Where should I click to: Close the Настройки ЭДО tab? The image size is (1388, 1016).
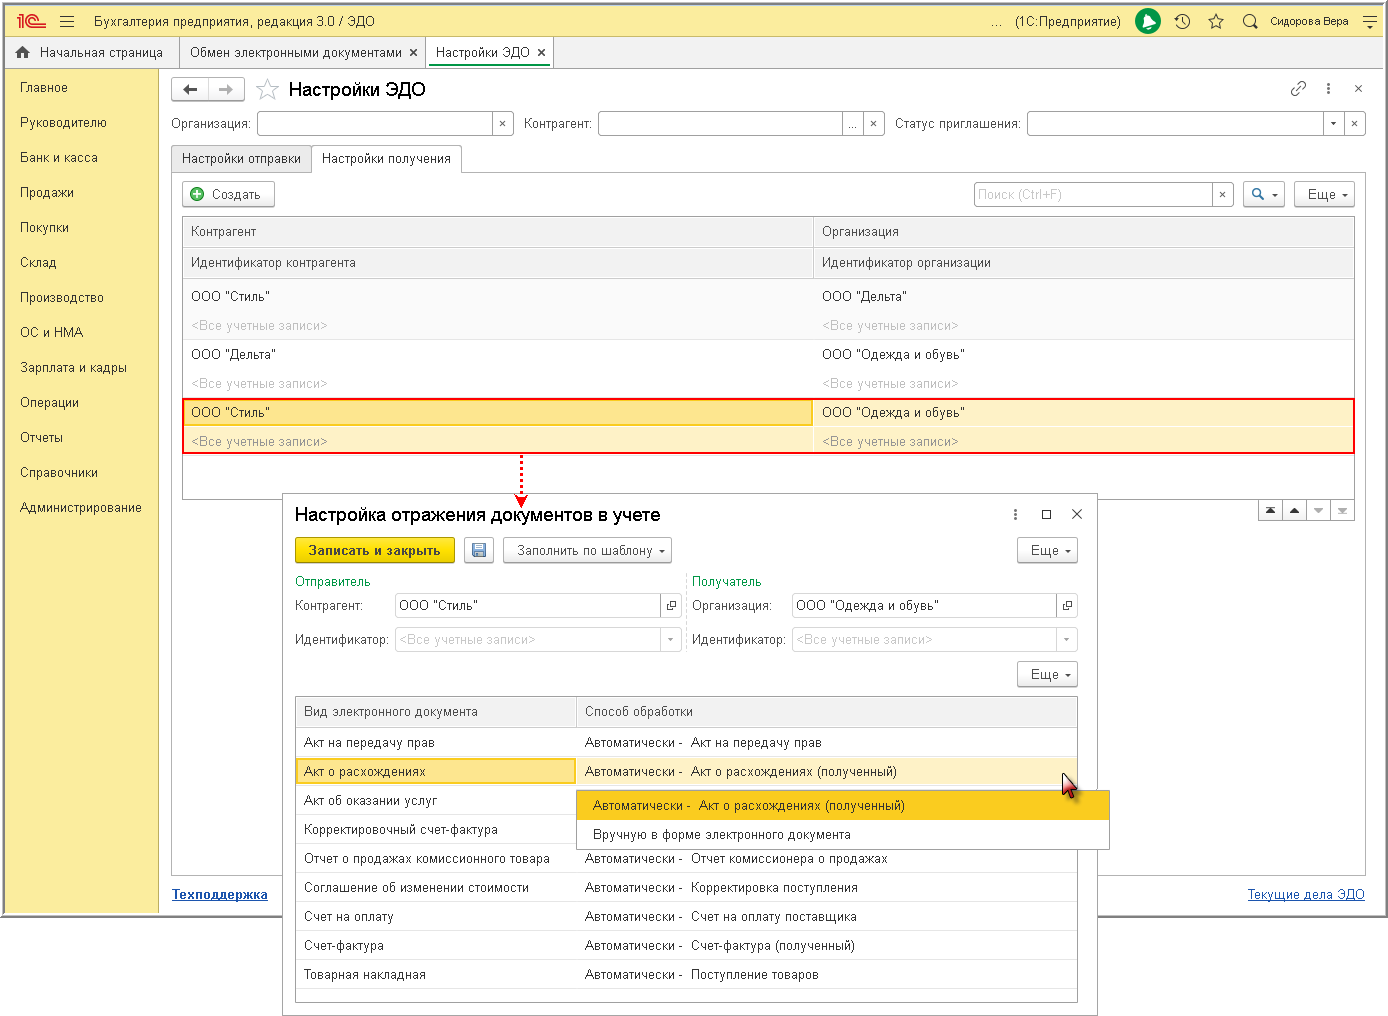[541, 53]
